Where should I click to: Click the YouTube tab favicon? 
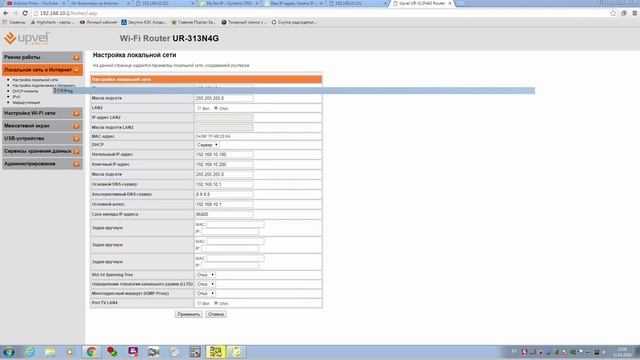[x=9, y=3]
